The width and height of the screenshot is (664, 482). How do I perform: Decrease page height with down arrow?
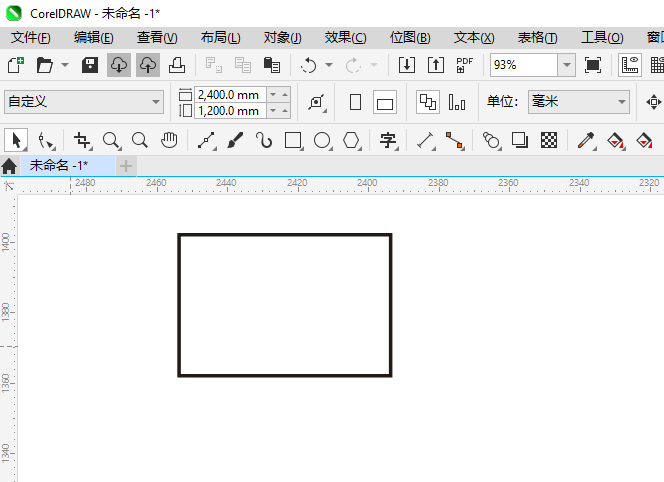[273, 111]
